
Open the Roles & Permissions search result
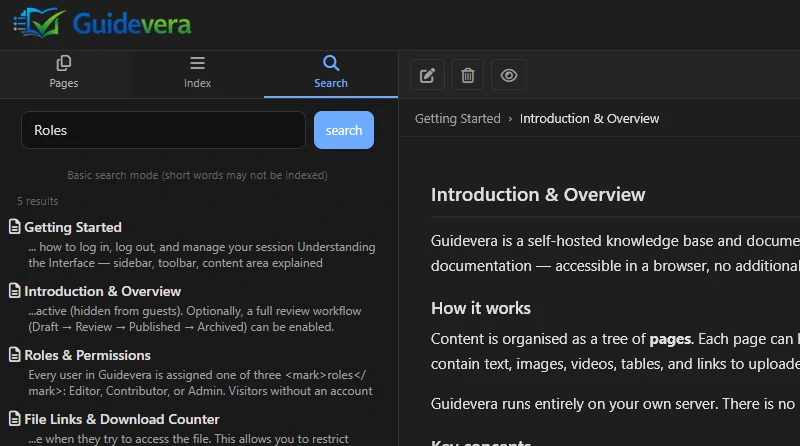point(87,355)
